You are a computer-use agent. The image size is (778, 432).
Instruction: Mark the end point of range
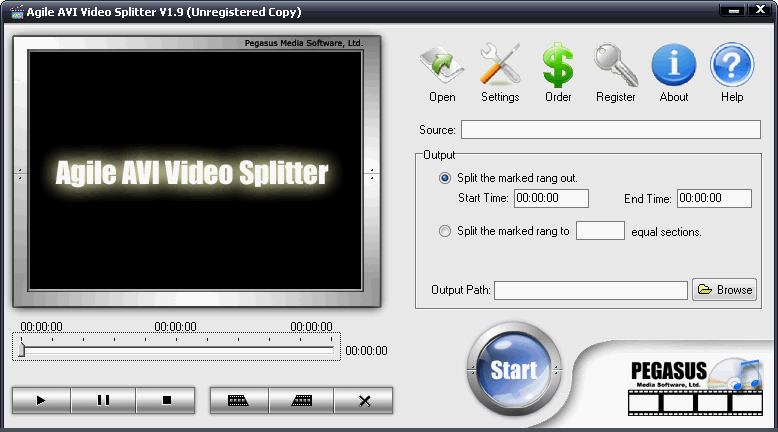pyautogui.click(x=301, y=400)
